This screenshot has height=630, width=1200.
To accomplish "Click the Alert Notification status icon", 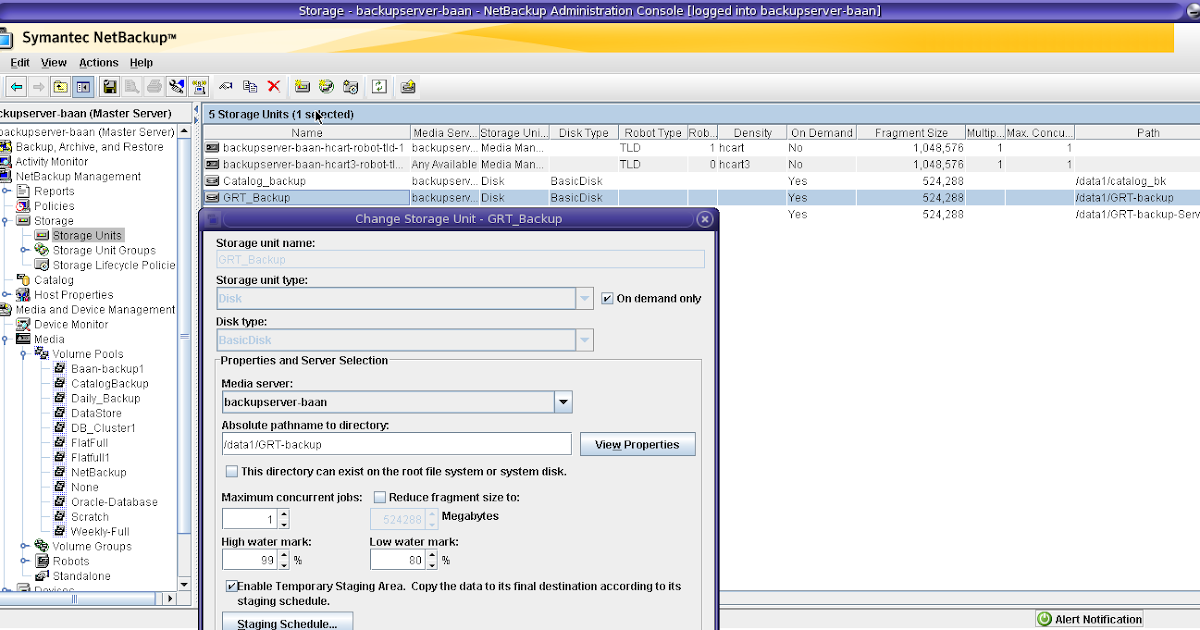I will click(1044, 619).
